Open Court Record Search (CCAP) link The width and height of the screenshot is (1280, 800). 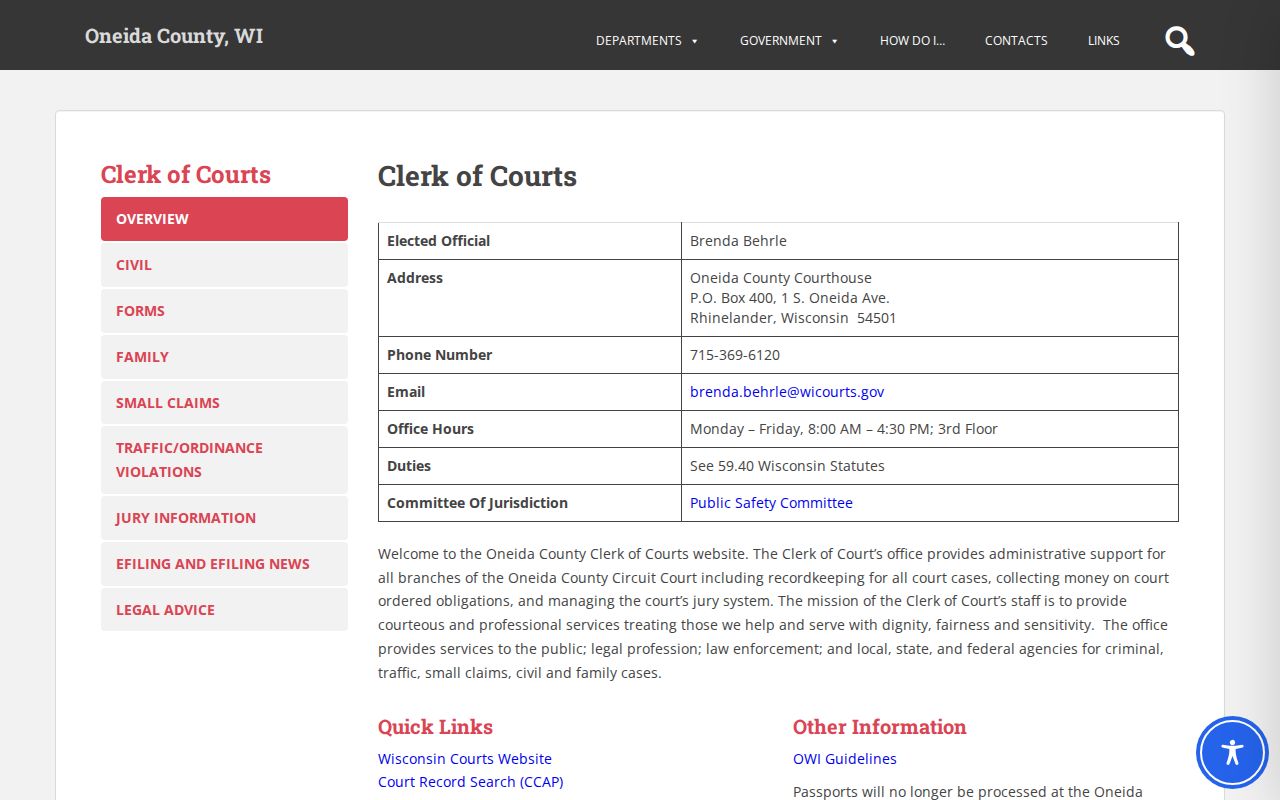tap(470, 782)
